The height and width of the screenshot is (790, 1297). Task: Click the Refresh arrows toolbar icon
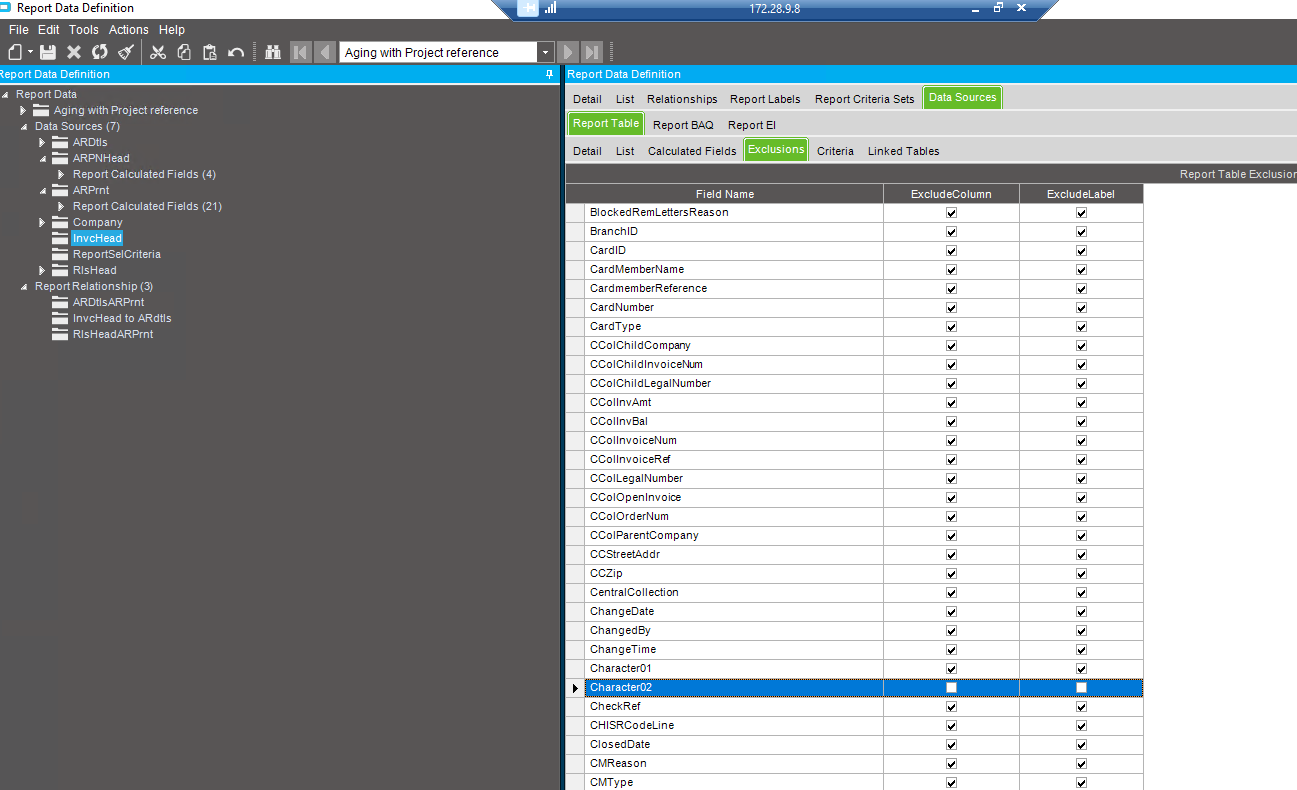99,52
